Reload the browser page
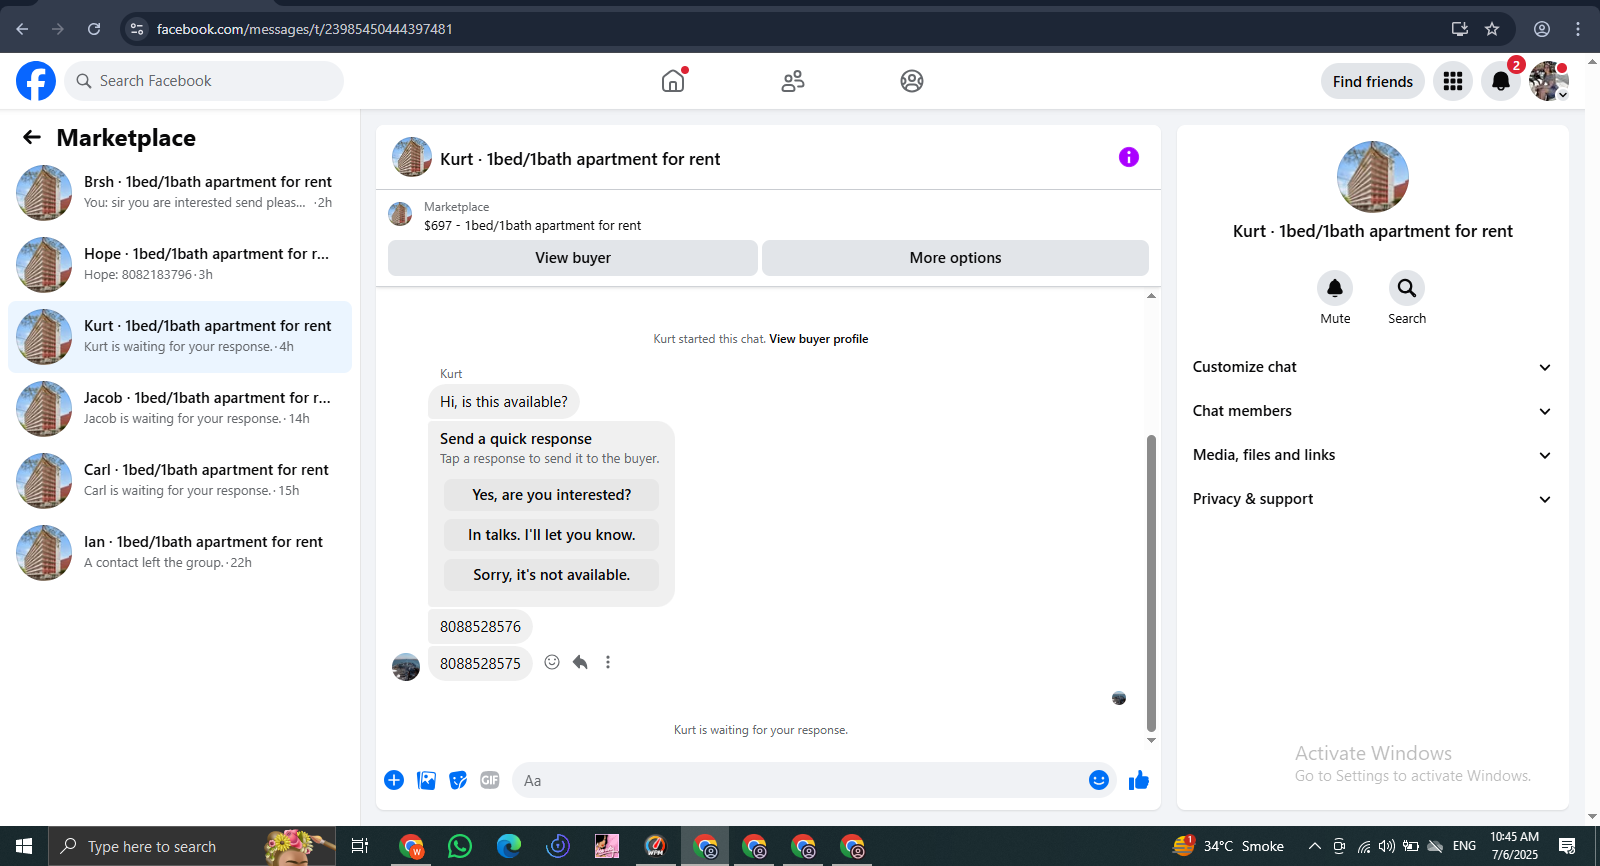 coord(94,29)
